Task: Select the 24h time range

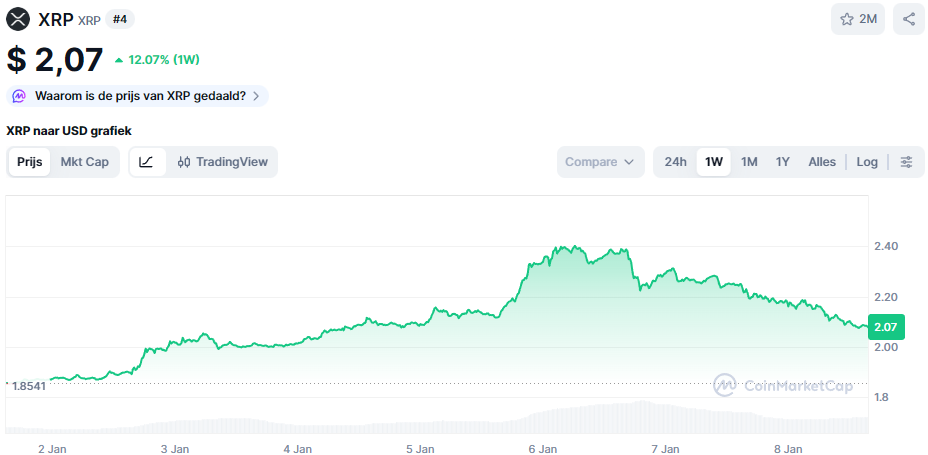Action: point(675,162)
